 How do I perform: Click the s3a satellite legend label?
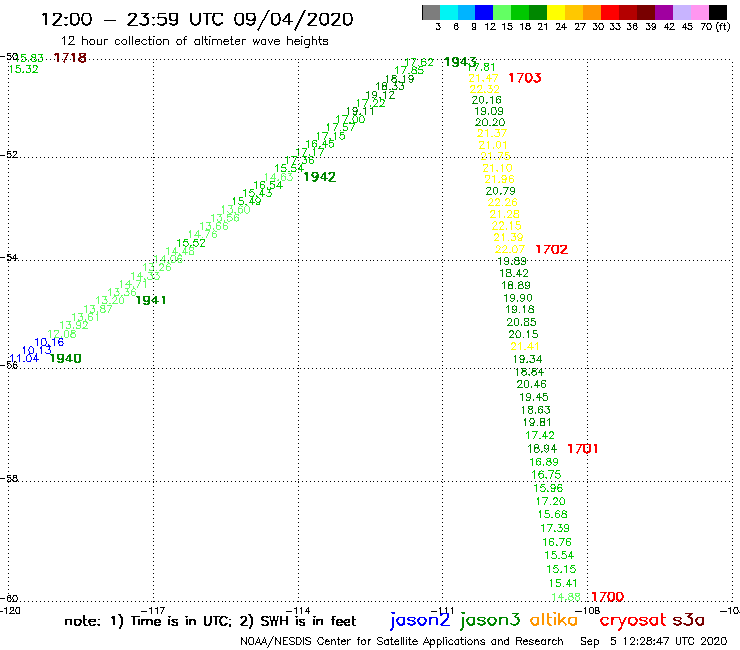point(688,620)
